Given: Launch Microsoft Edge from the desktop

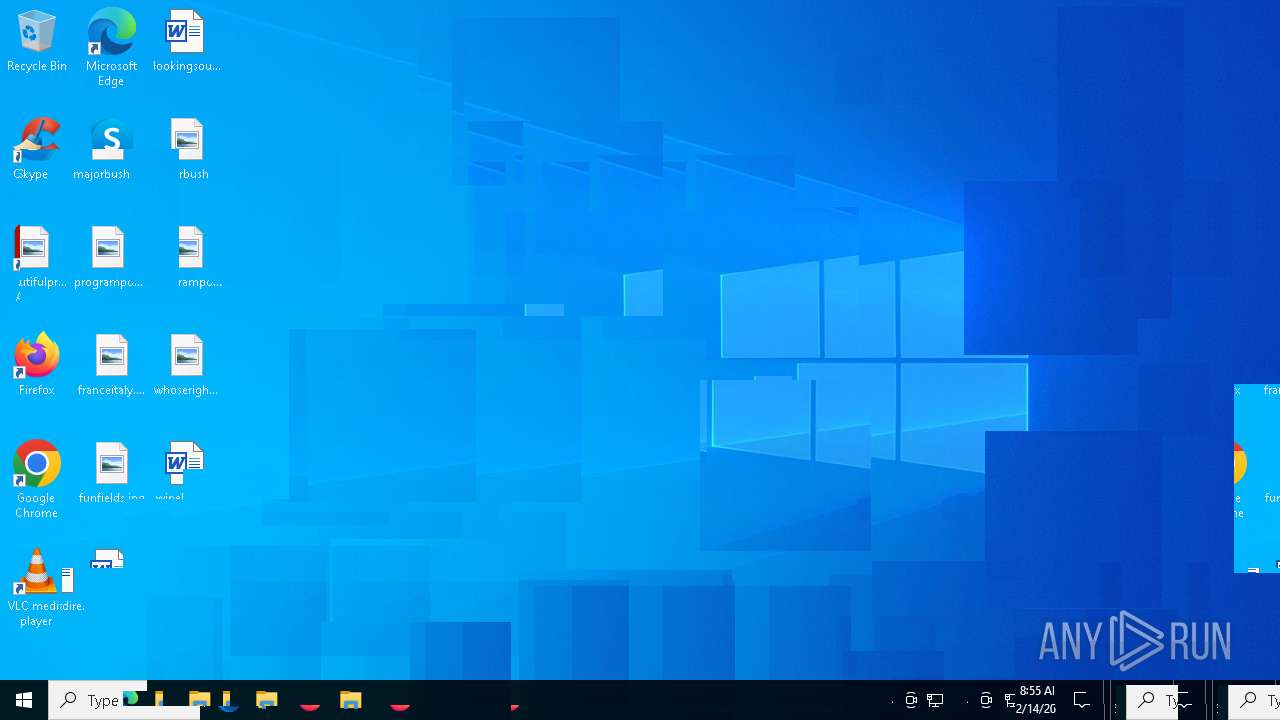Looking at the screenshot, I should pos(111,47).
